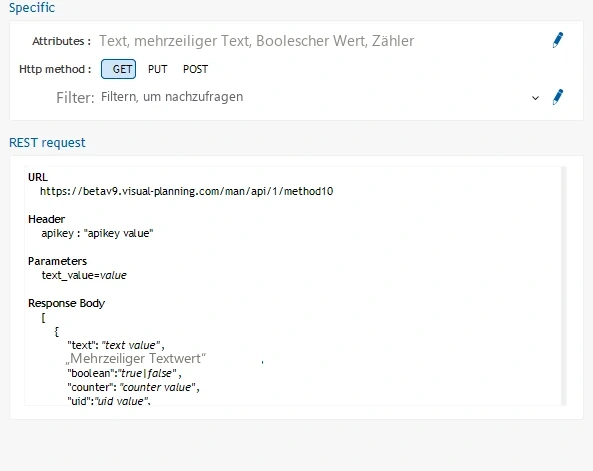
Task: Click the "uid" value response line
Action: click(109, 401)
